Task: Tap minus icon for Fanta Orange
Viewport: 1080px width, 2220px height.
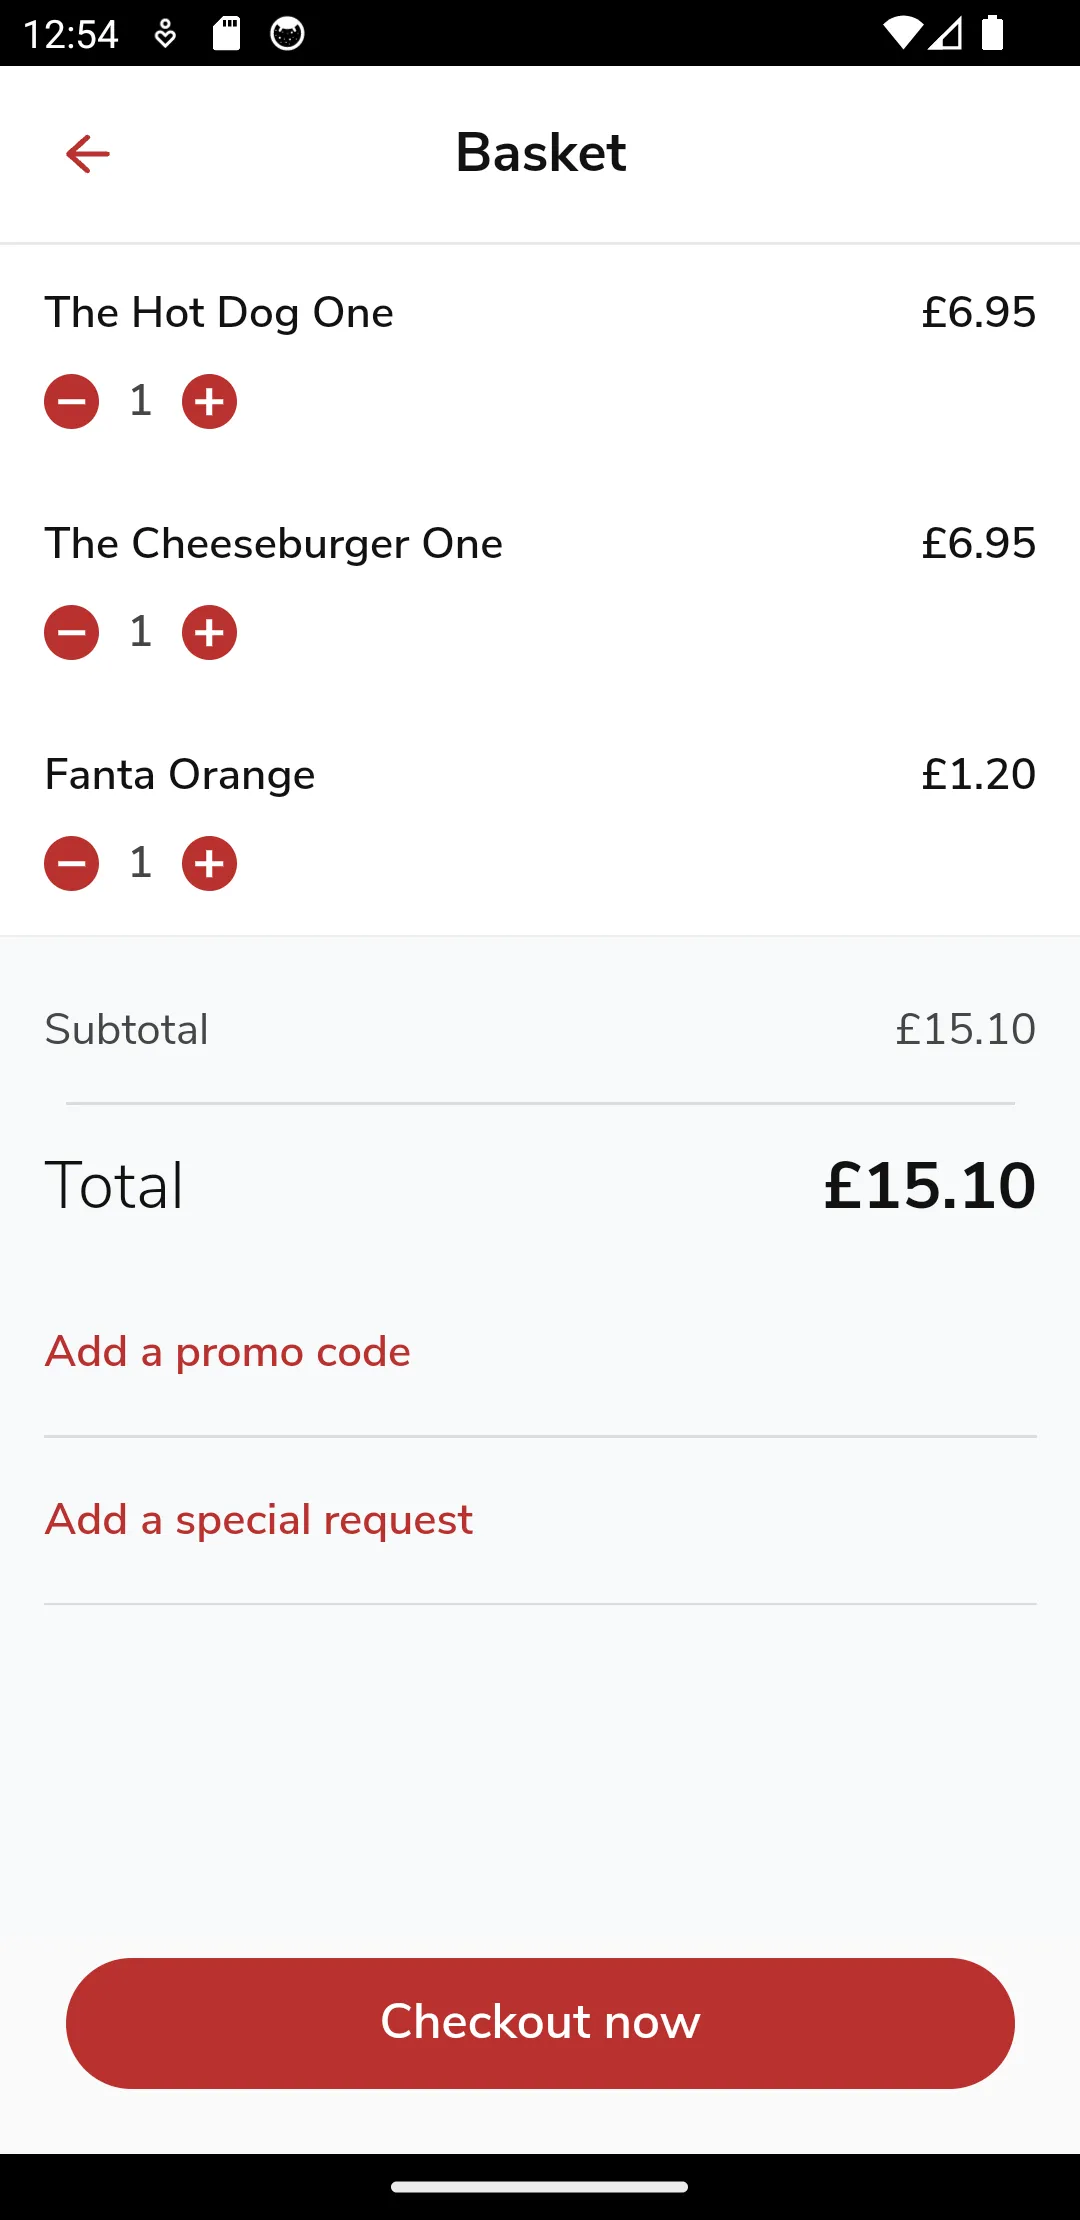Action: (x=72, y=864)
